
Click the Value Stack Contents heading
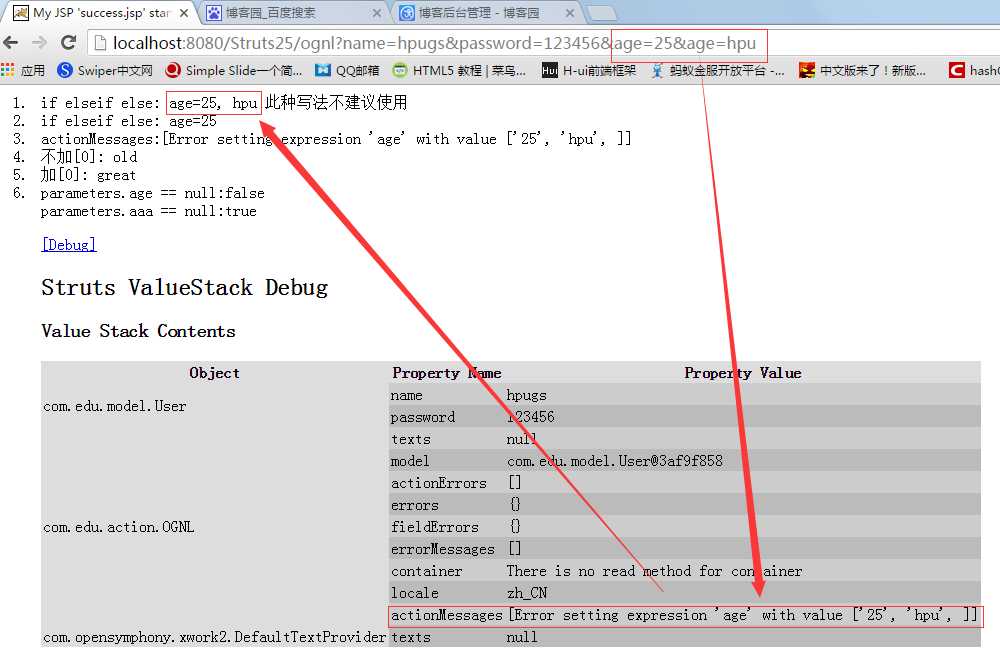(x=138, y=331)
